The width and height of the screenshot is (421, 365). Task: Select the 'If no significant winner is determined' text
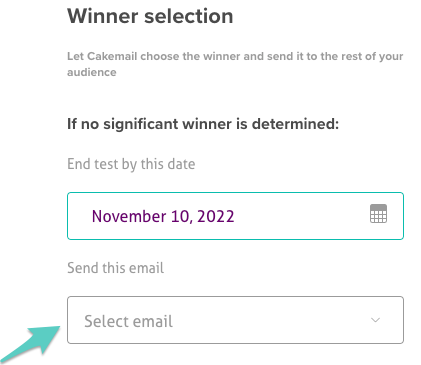[203, 124]
